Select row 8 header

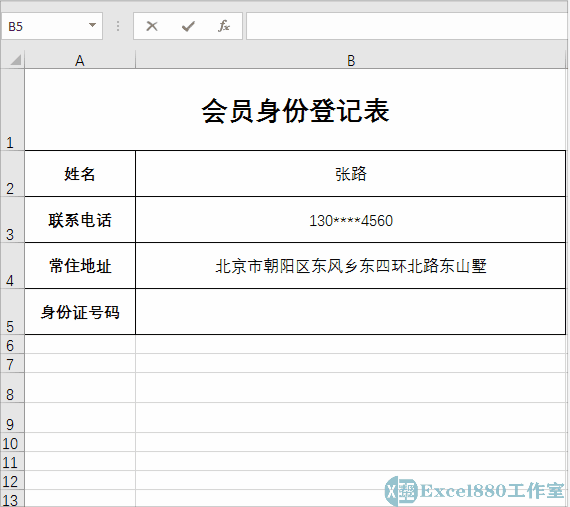(12, 388)
